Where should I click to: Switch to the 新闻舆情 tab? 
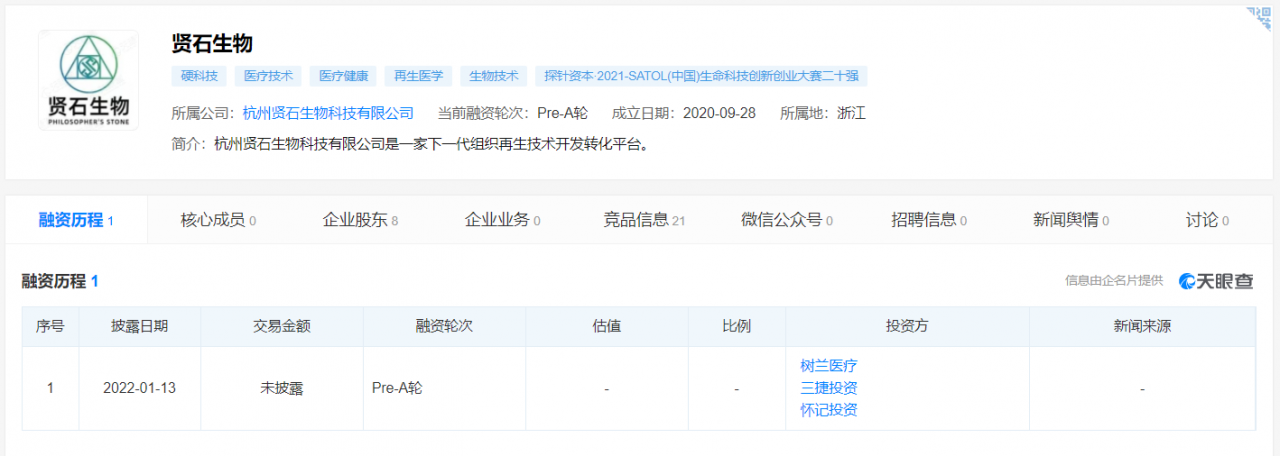coord(1071,220)
